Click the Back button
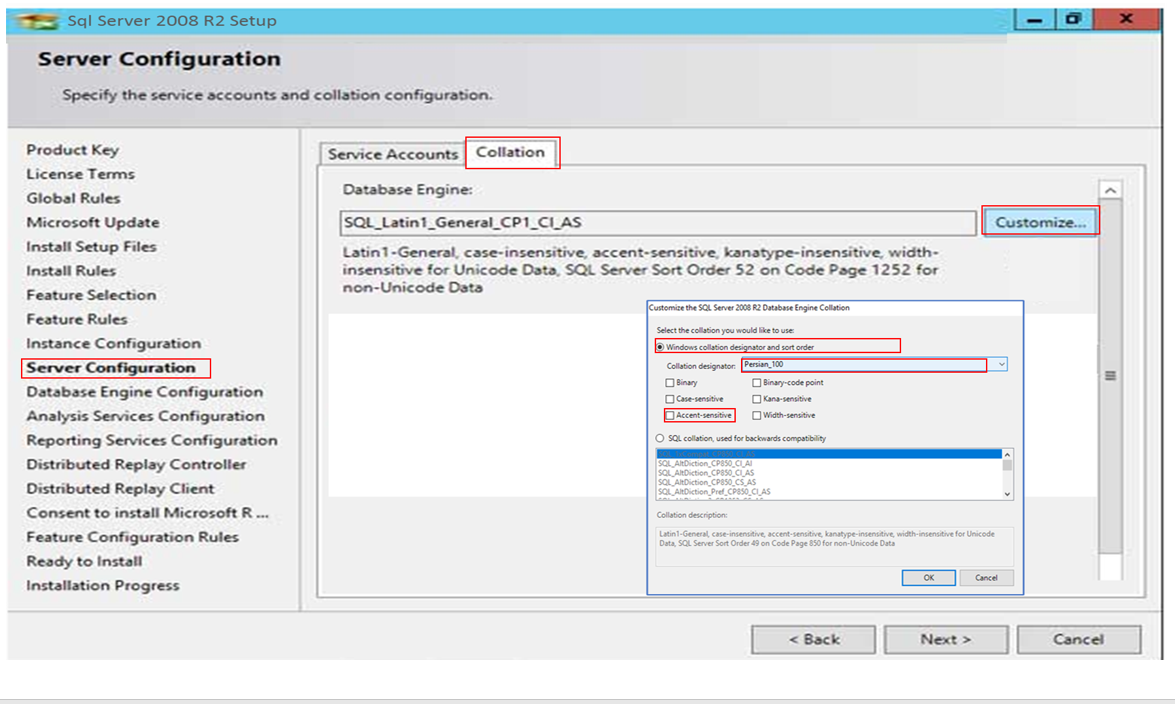The height and width of the screenshot is (704, 1175). [814, 640]
